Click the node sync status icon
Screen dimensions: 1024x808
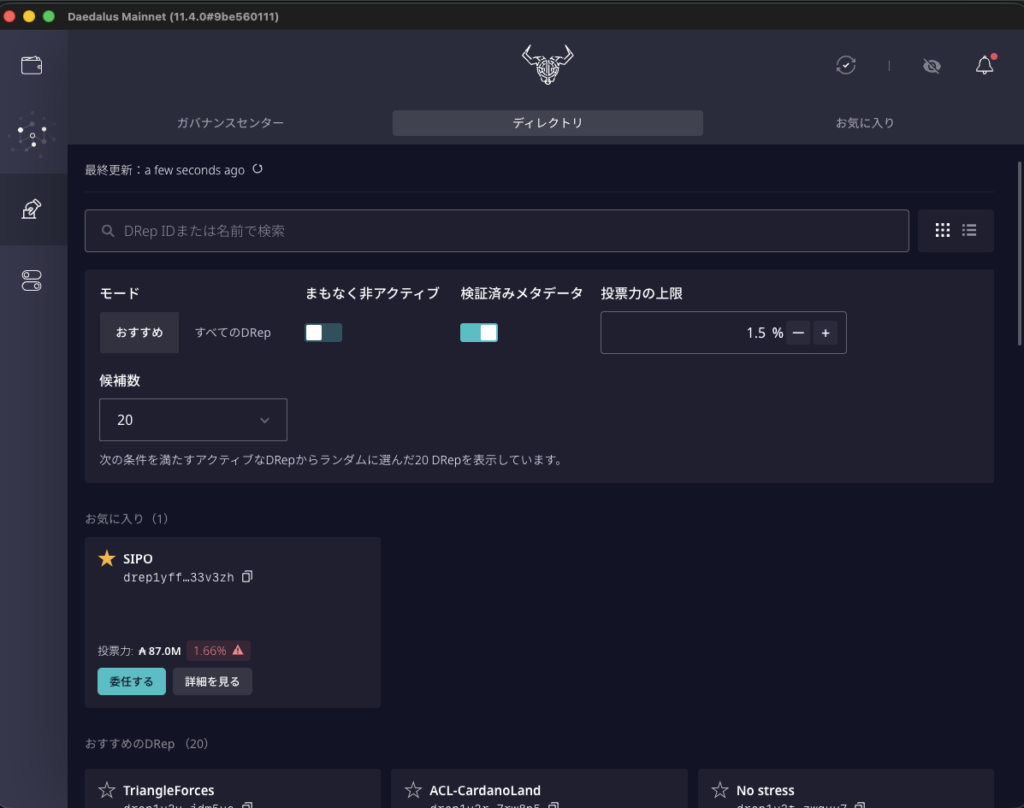(846, 65)
